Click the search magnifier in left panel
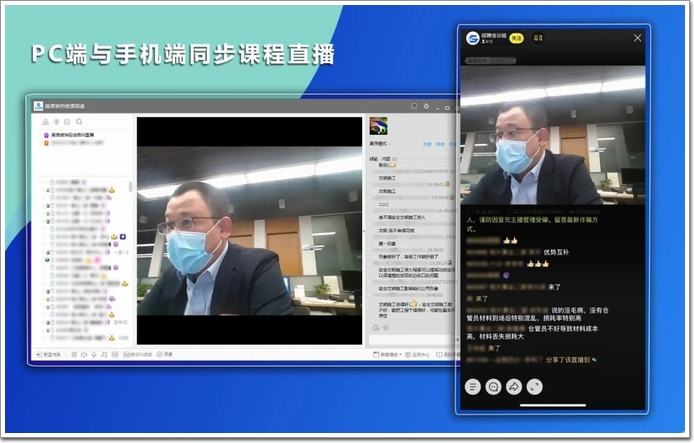 point(79,122)
